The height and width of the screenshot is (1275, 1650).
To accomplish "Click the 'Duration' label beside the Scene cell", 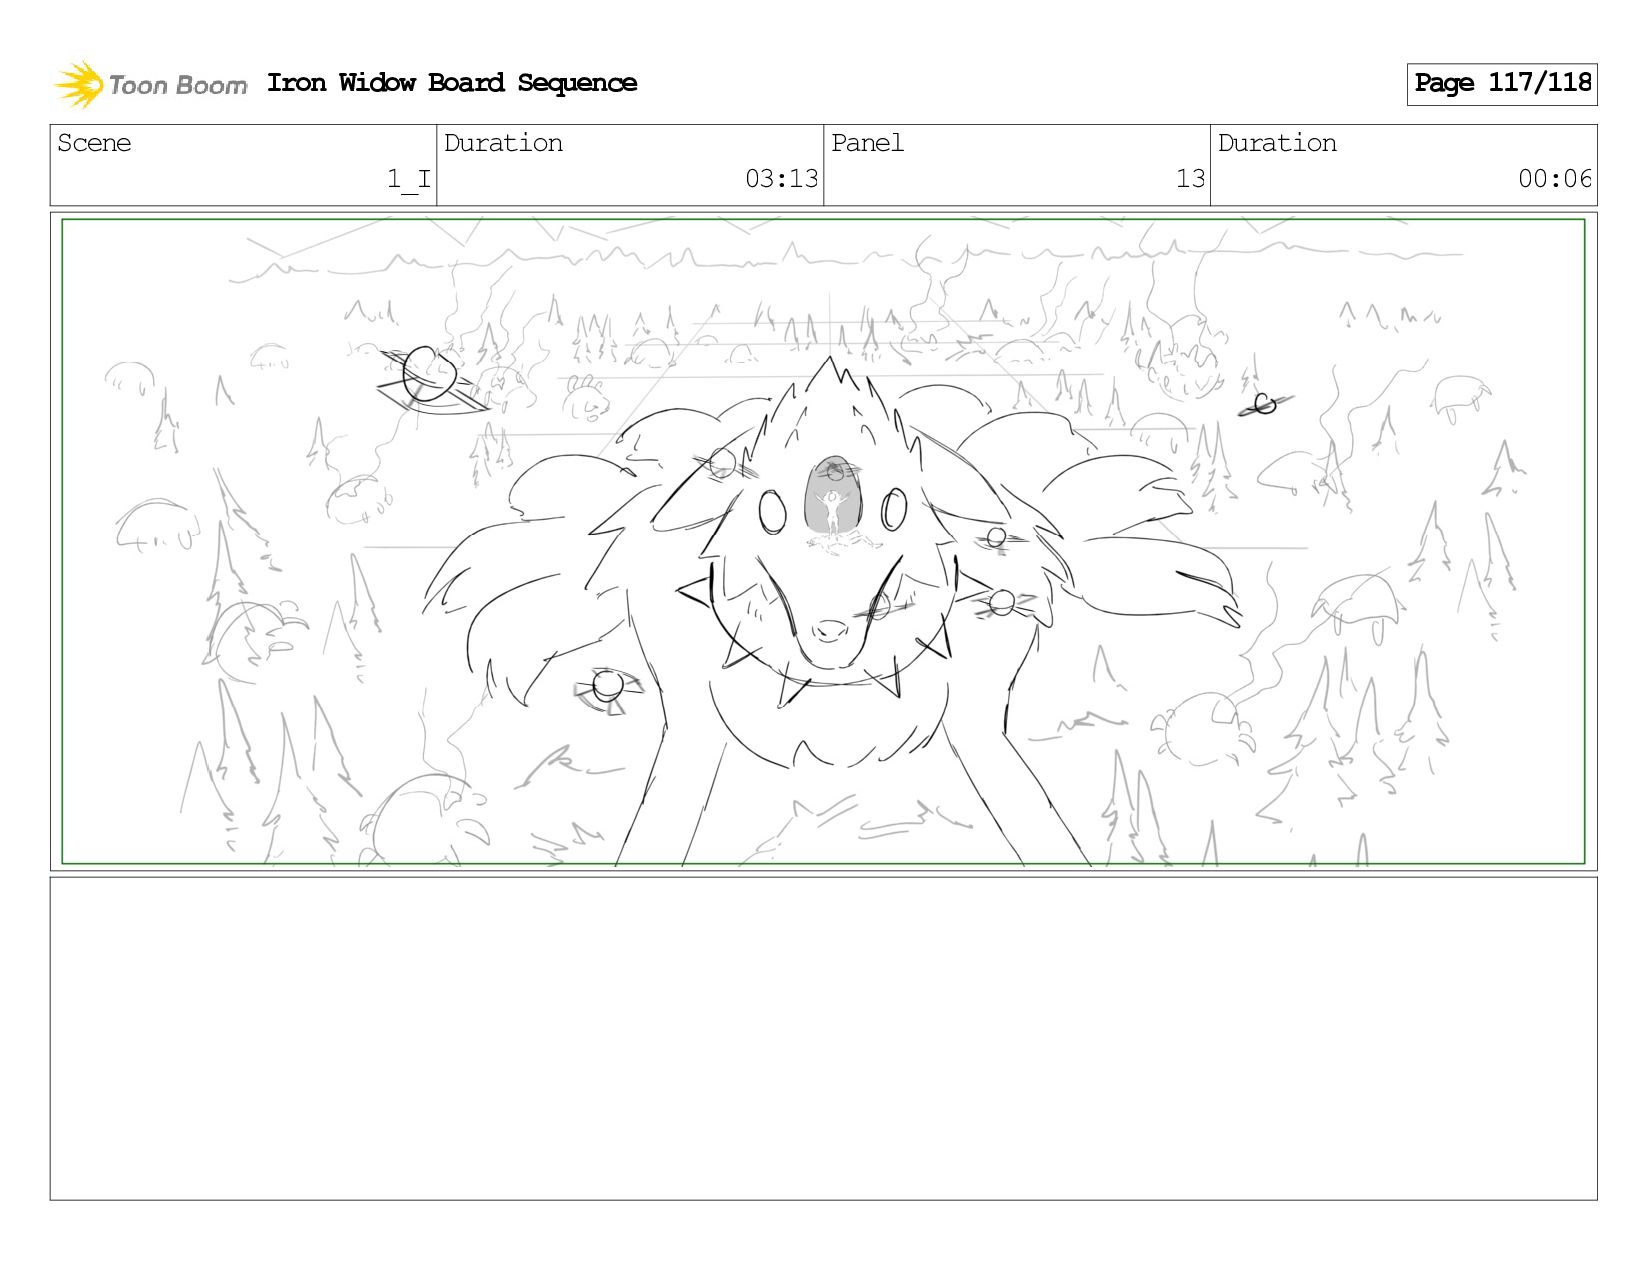I will click(503, 143).
